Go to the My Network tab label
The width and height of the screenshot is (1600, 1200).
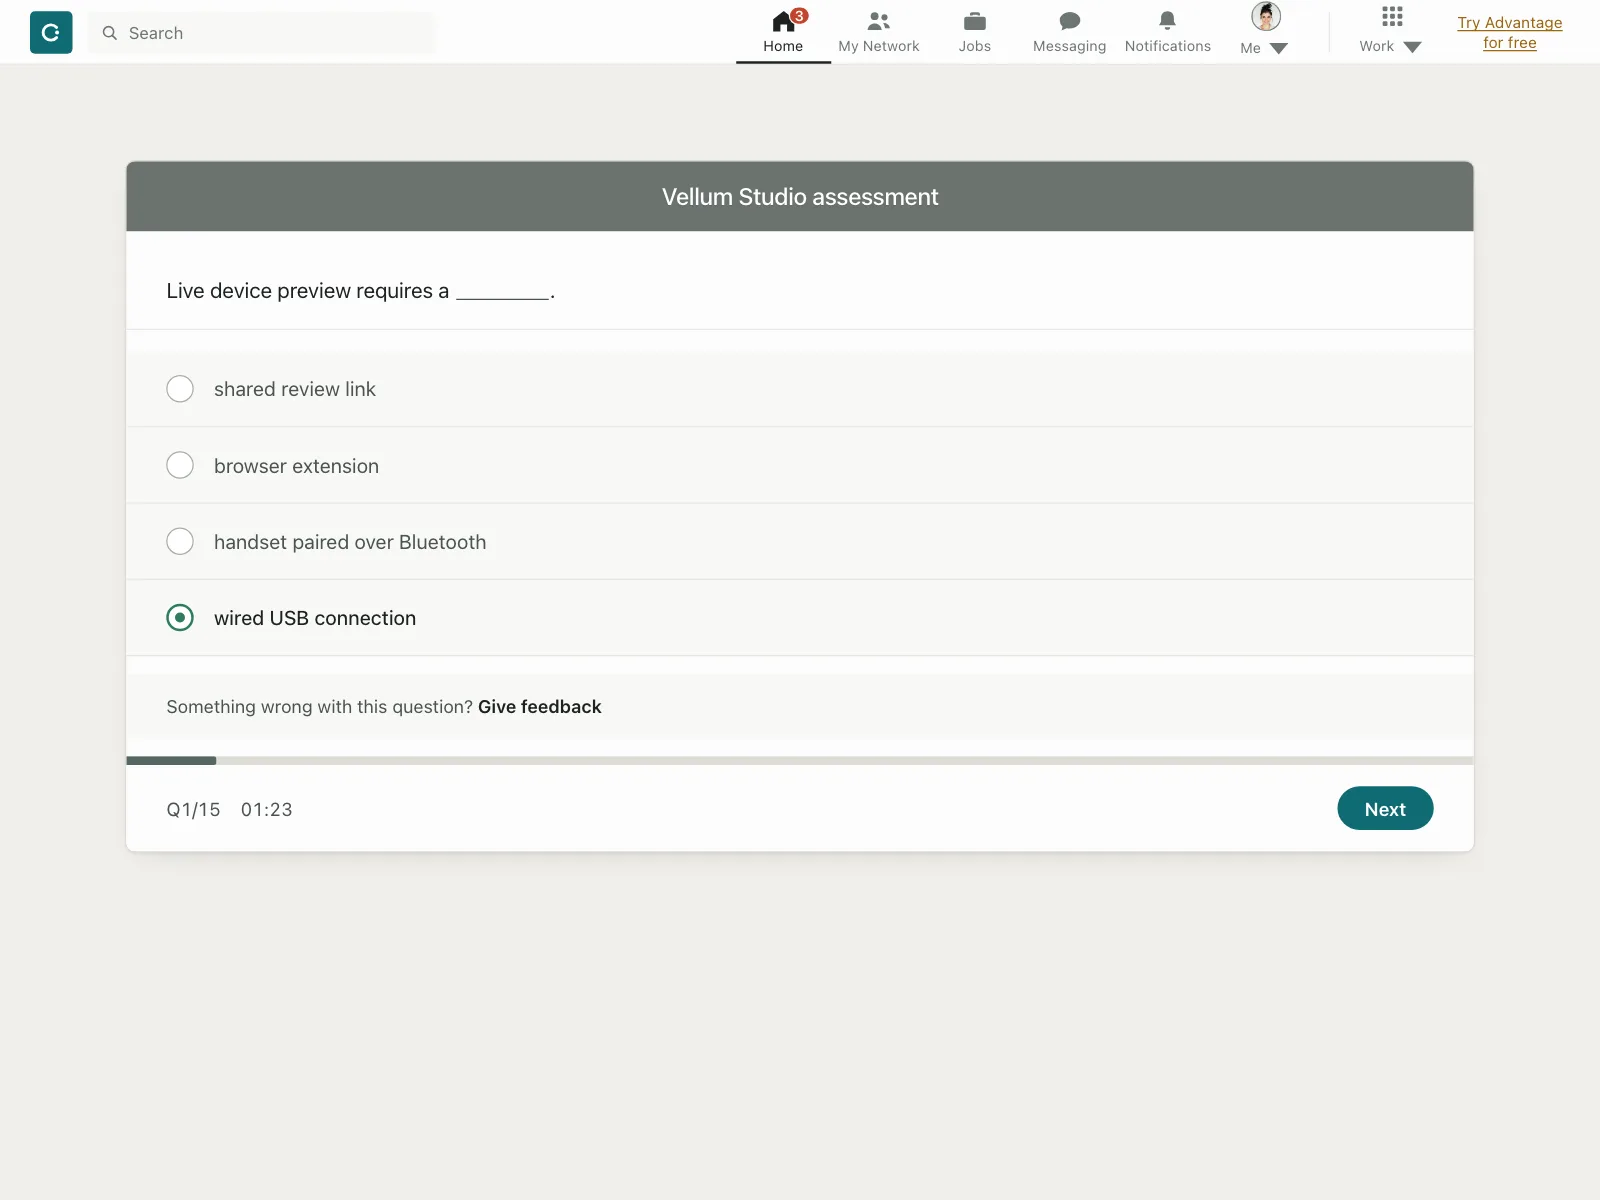pos(879,46)
